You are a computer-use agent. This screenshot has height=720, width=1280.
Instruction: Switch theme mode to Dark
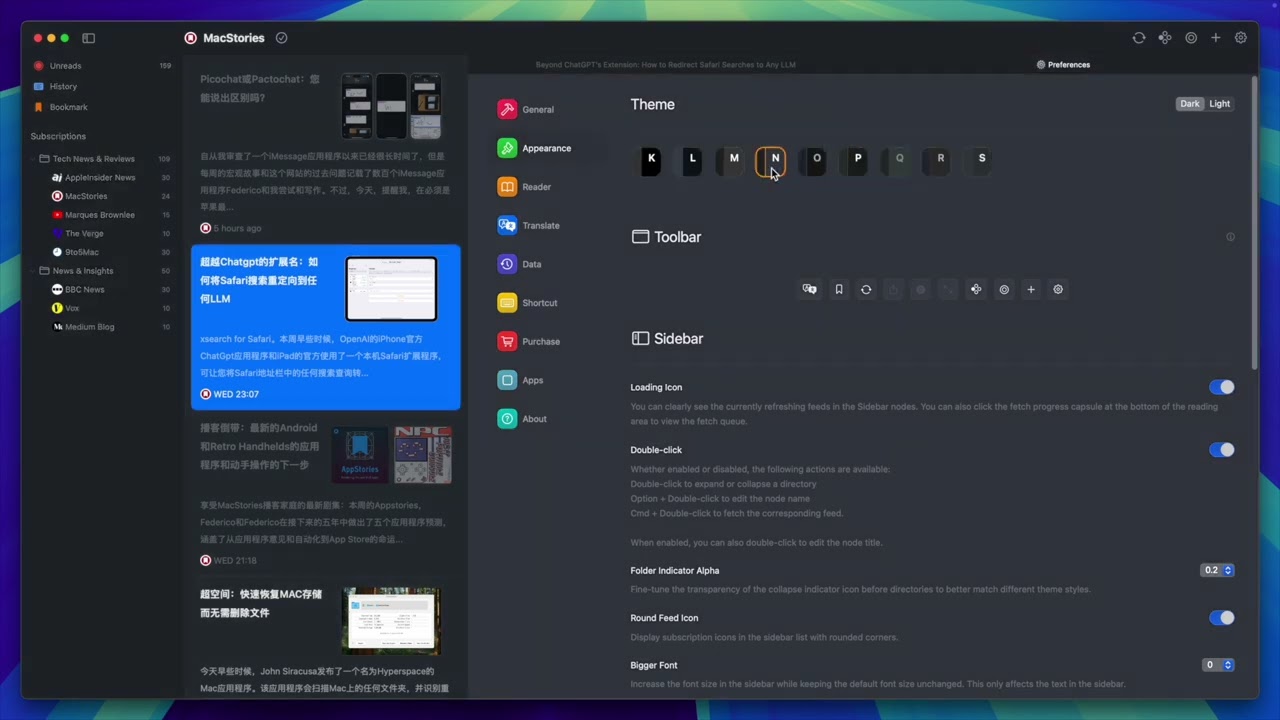(1190, 104)
